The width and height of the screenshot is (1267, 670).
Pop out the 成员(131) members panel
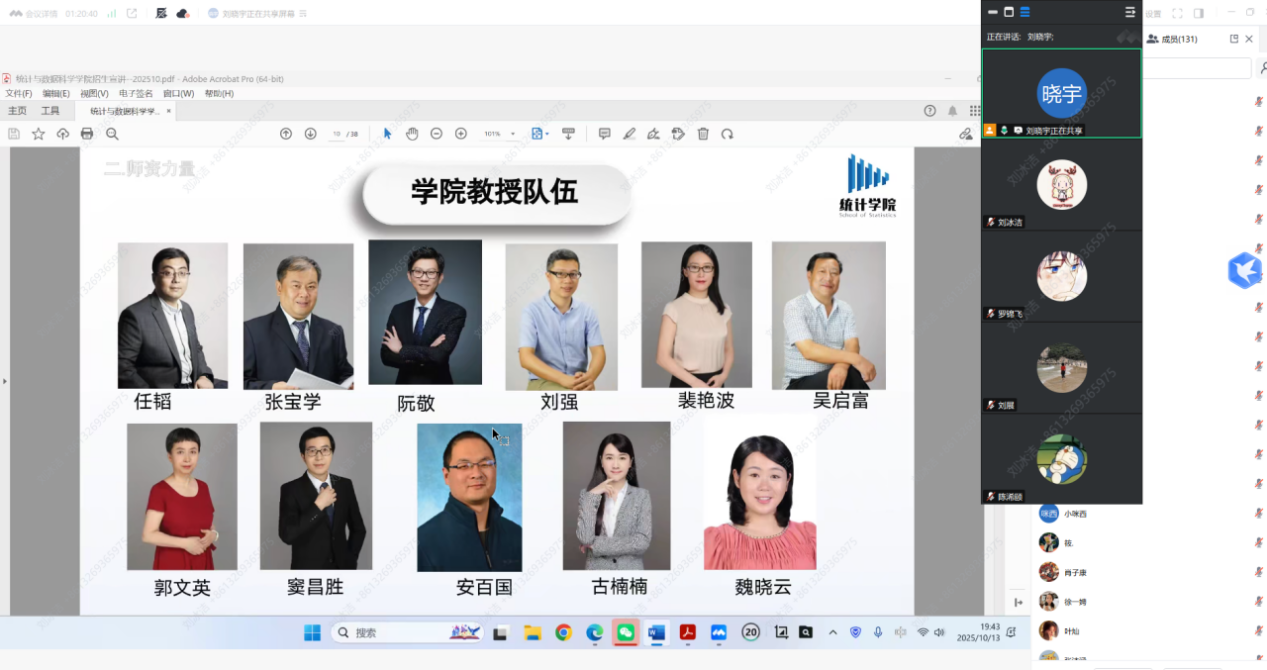(x=1234, y=39)
